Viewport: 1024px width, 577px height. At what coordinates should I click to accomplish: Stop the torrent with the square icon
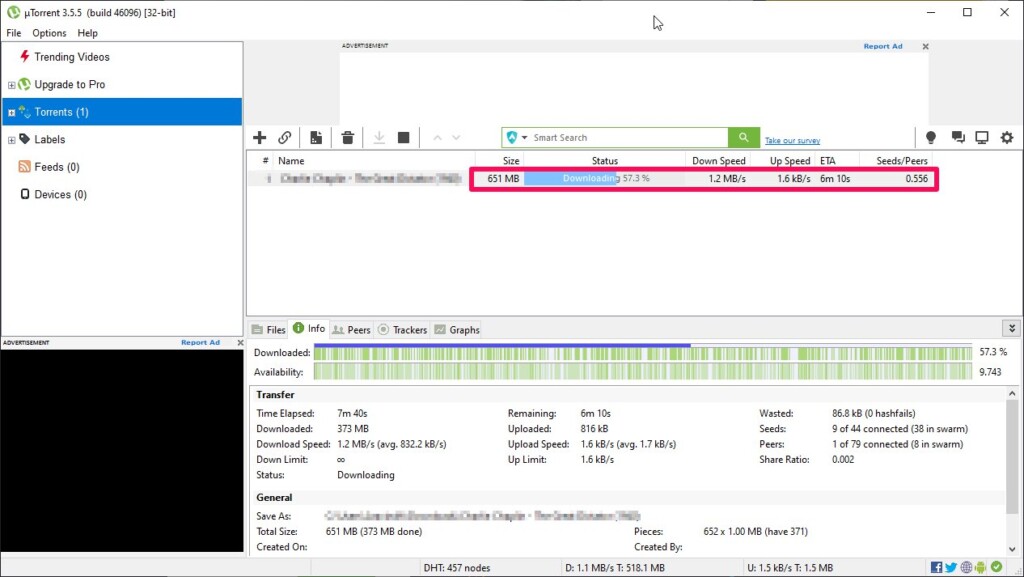click(x=404, y=137)
